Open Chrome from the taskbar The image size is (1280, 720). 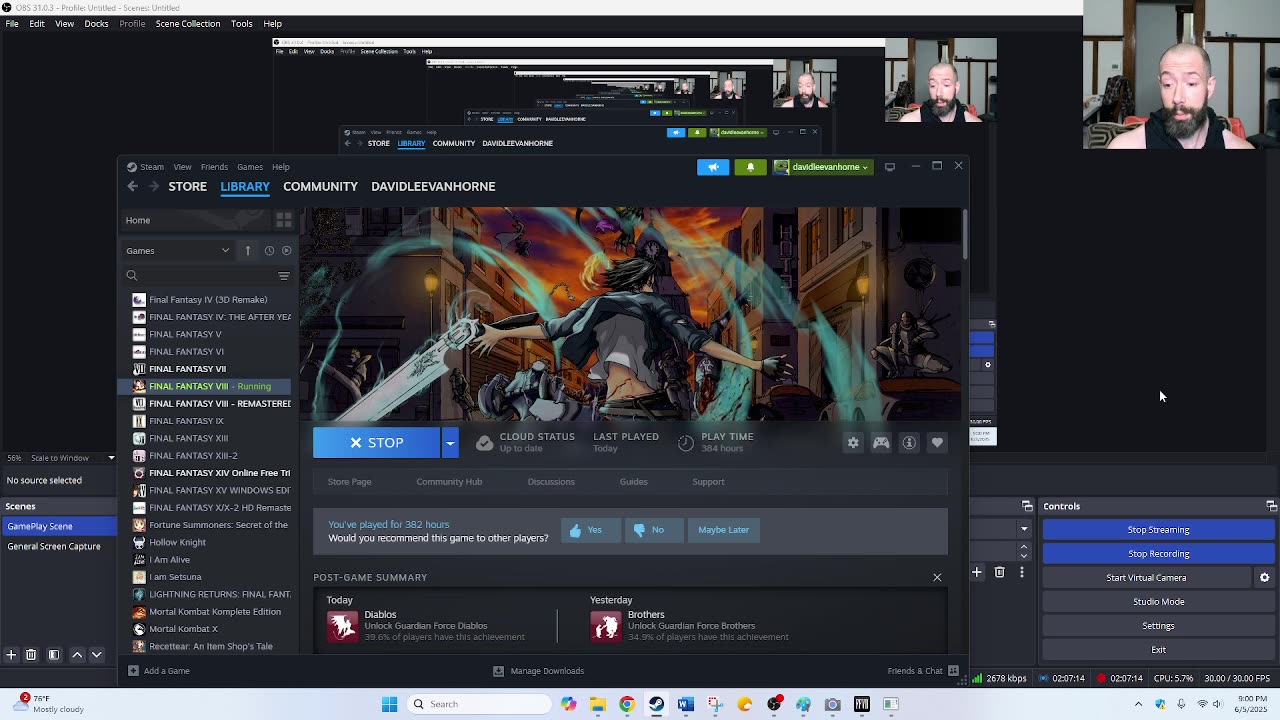(x=627, y=704)
